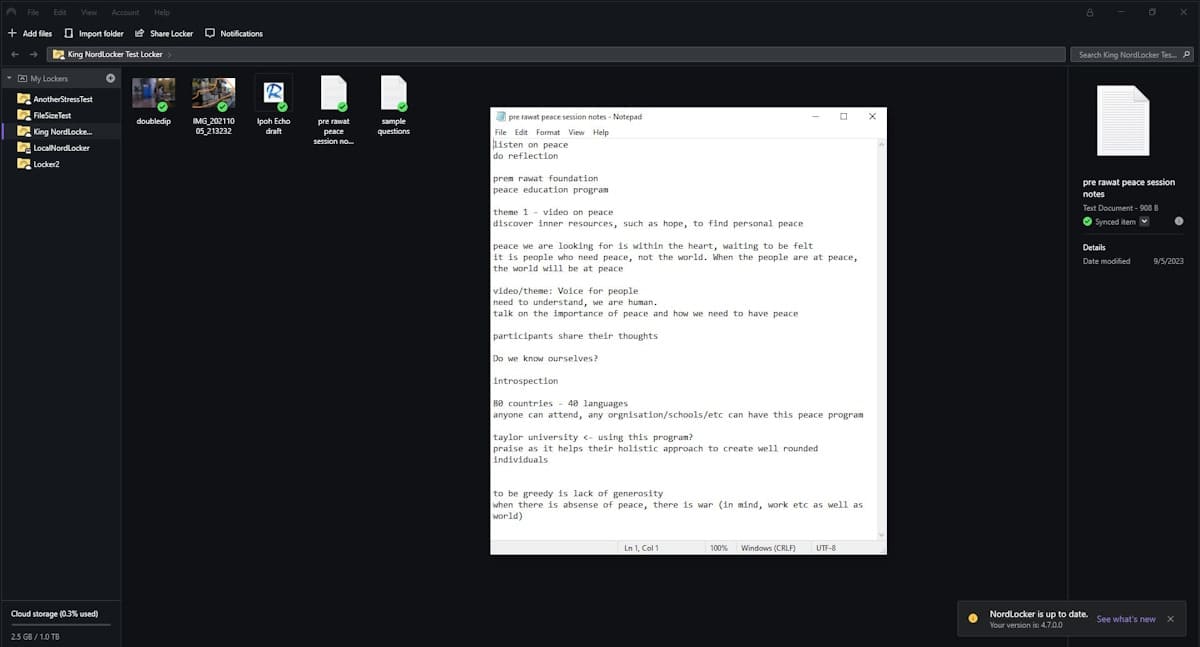Click the Import folder icon

(69, 33)
